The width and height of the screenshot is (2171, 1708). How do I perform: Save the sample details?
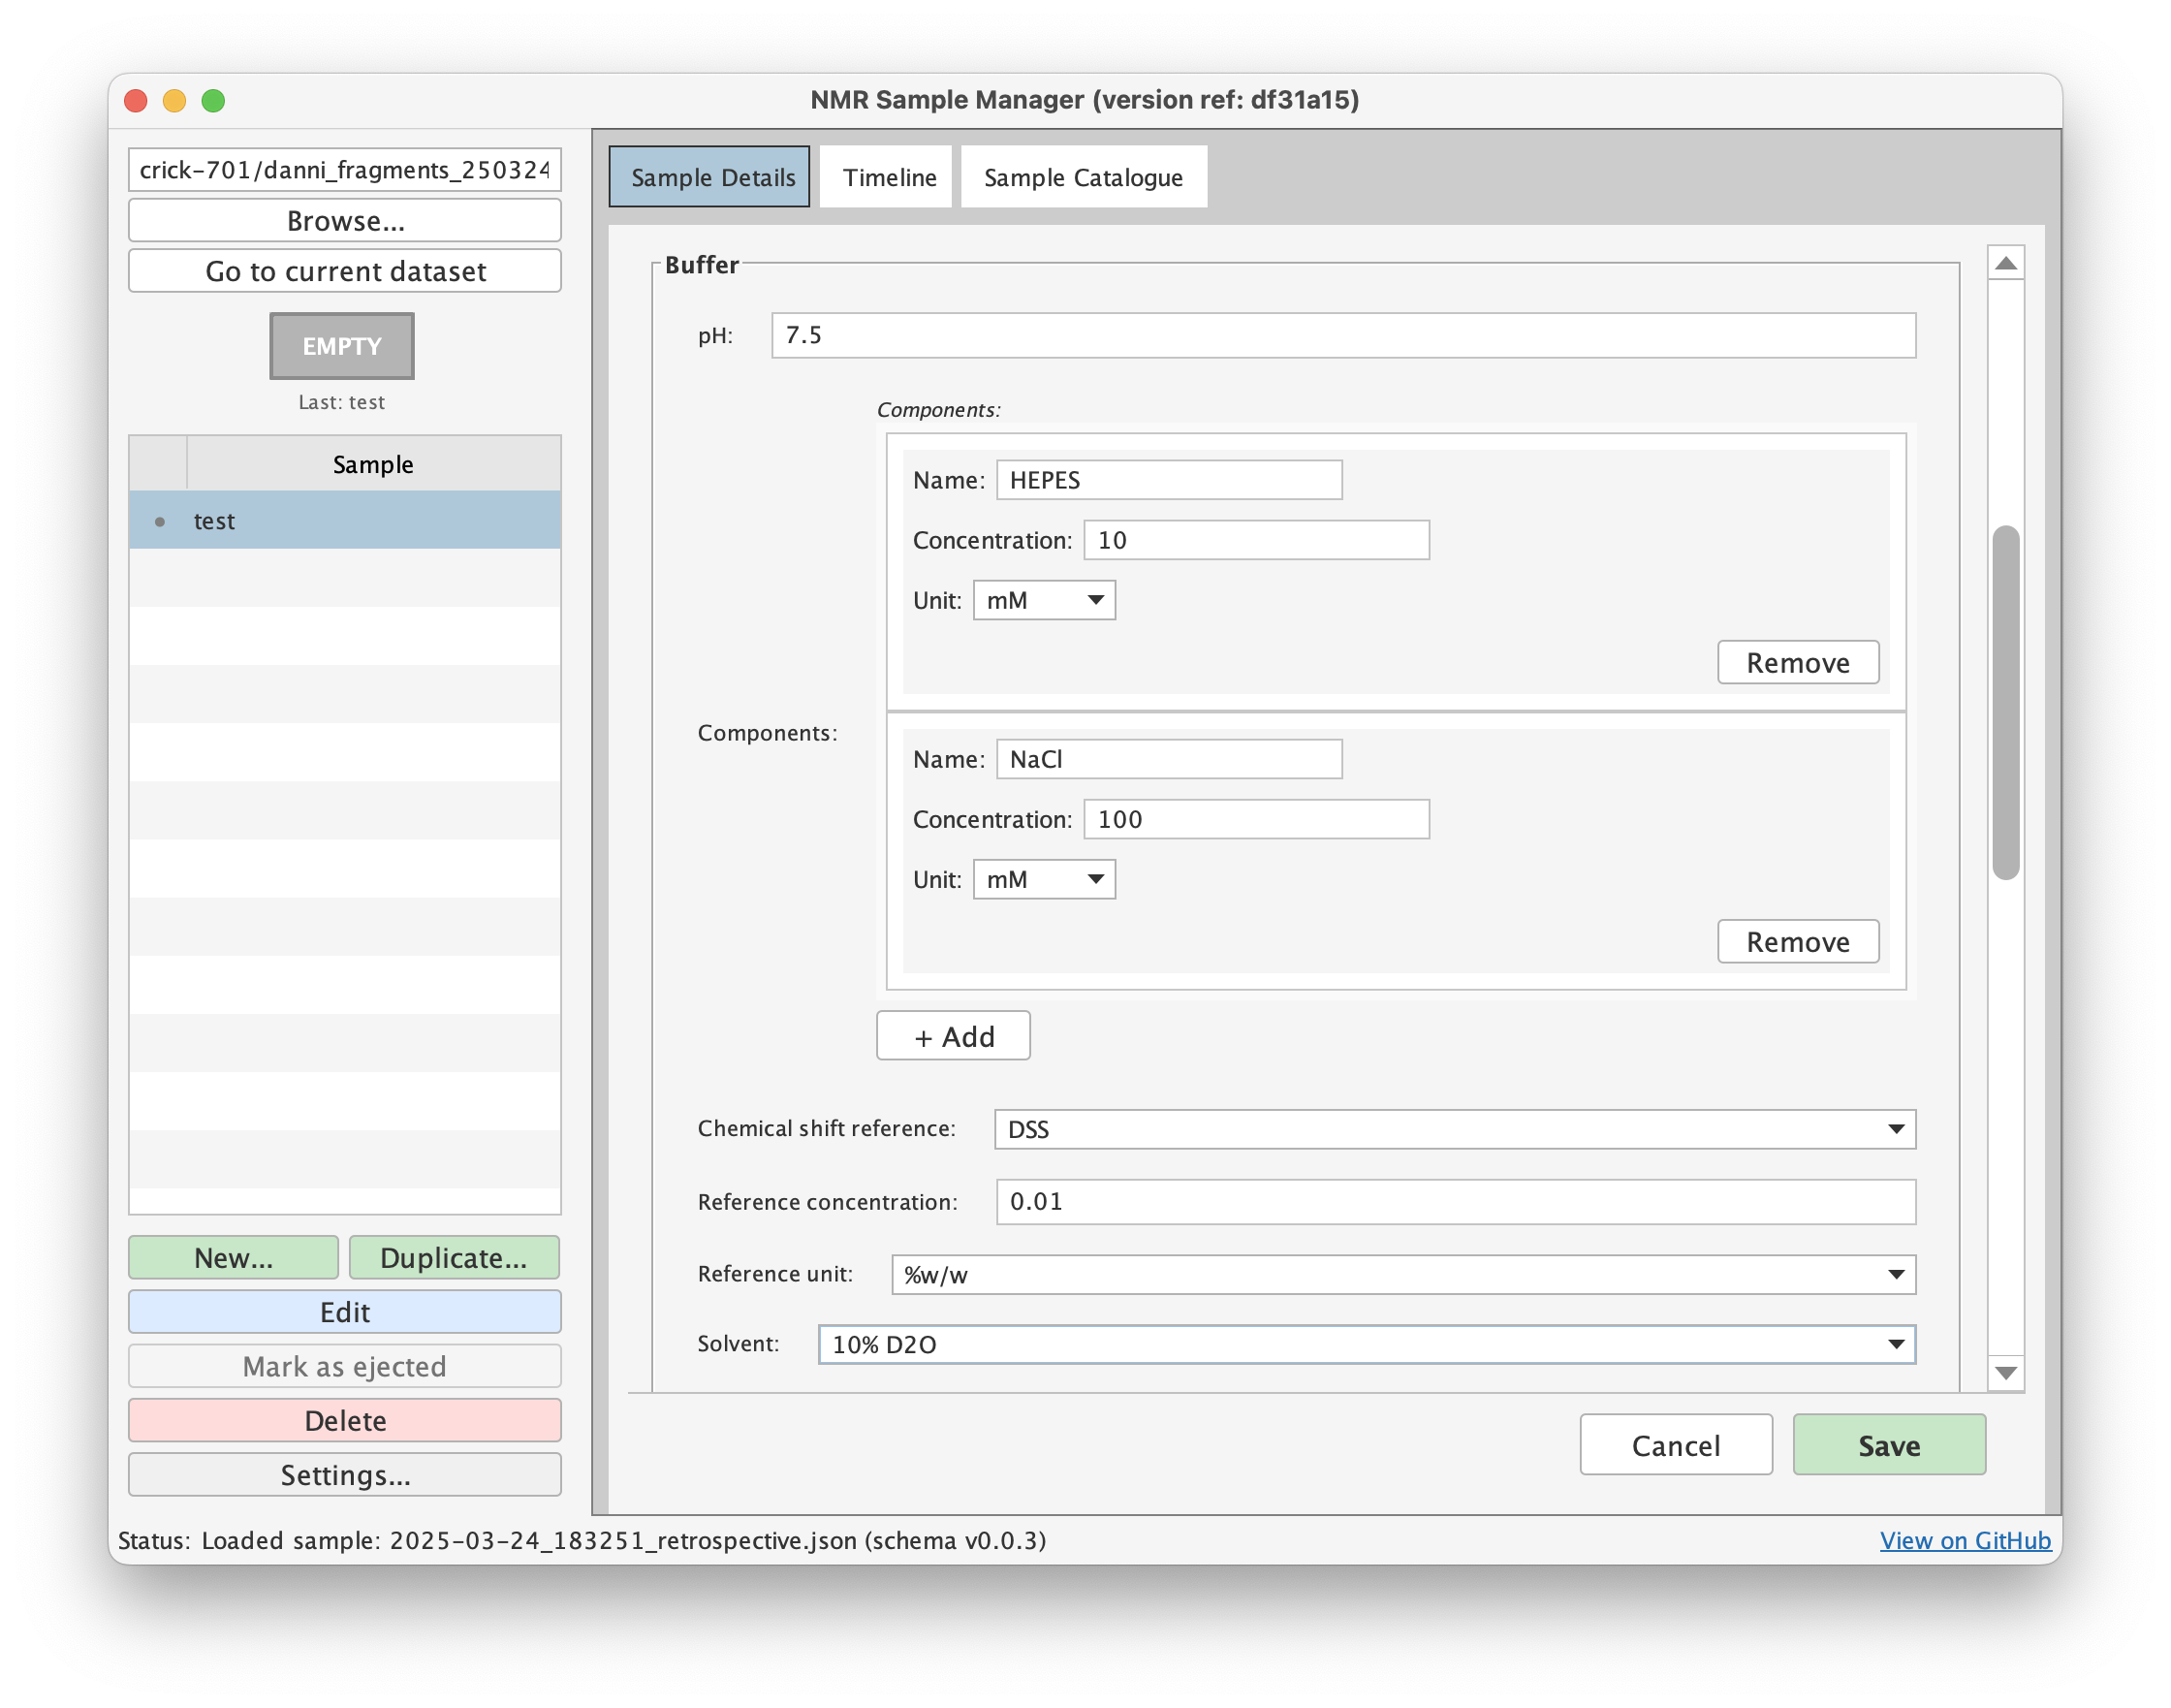1888,1444
